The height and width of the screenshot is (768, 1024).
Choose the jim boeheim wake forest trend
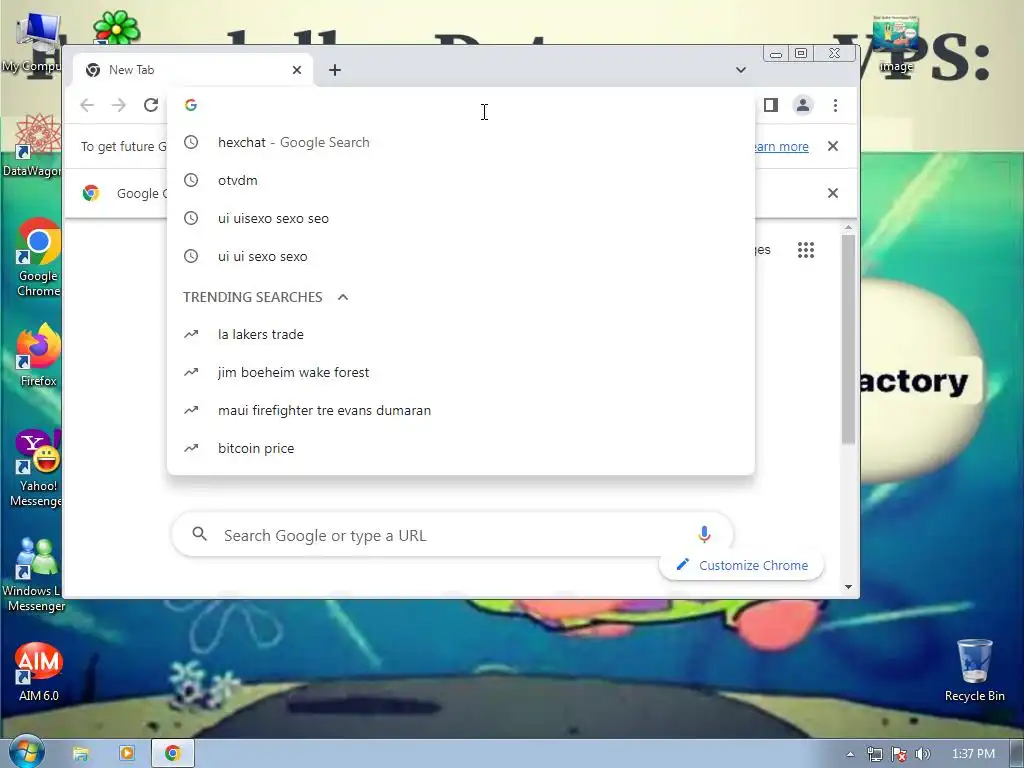(461, 372)
